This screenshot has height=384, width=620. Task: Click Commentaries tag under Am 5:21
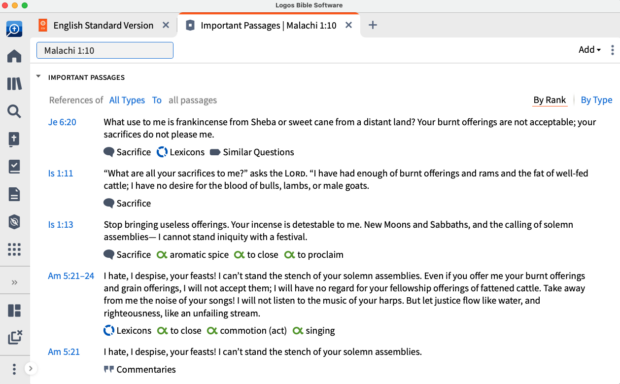point(140,369)
